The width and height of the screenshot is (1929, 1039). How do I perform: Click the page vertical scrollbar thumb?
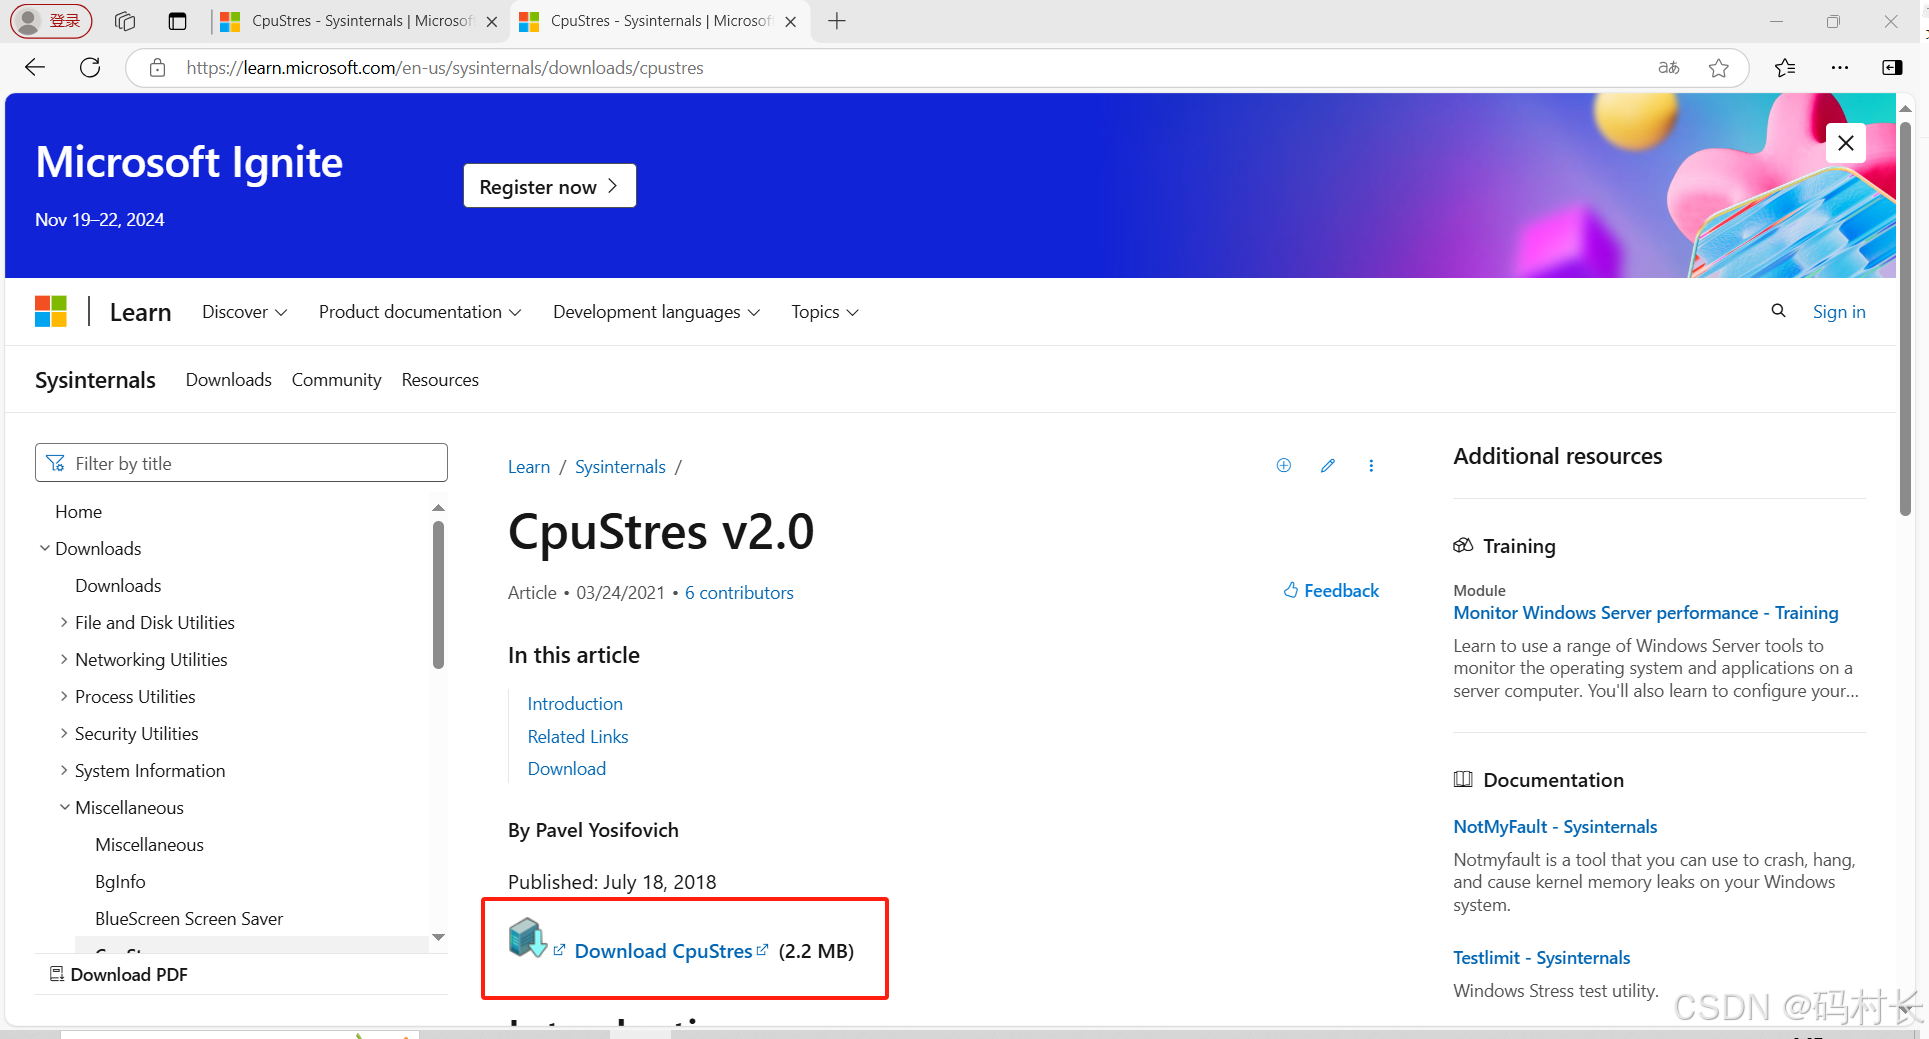(1906, 320)
